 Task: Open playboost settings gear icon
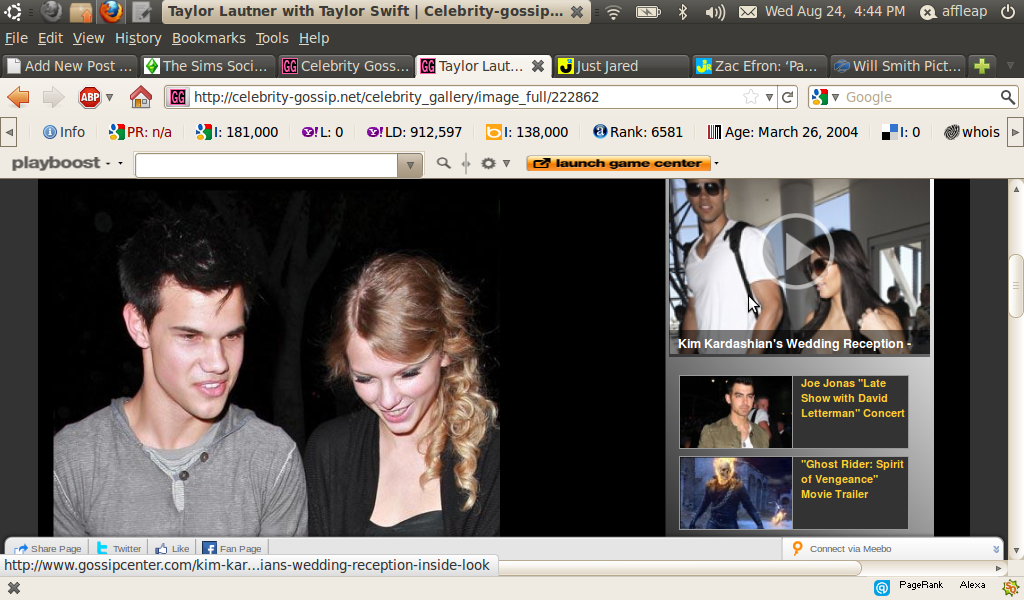[x=488, y=163]
